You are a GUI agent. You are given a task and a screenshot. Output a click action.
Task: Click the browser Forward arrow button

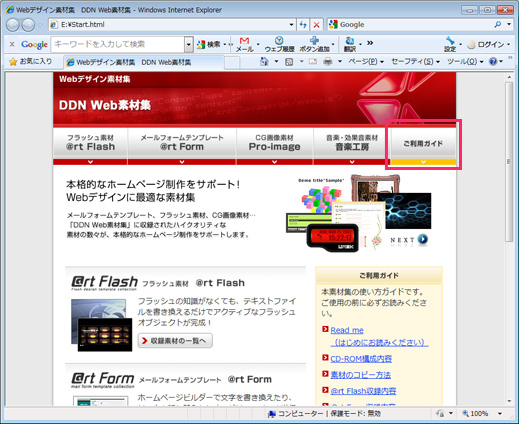tap(28, 25)
